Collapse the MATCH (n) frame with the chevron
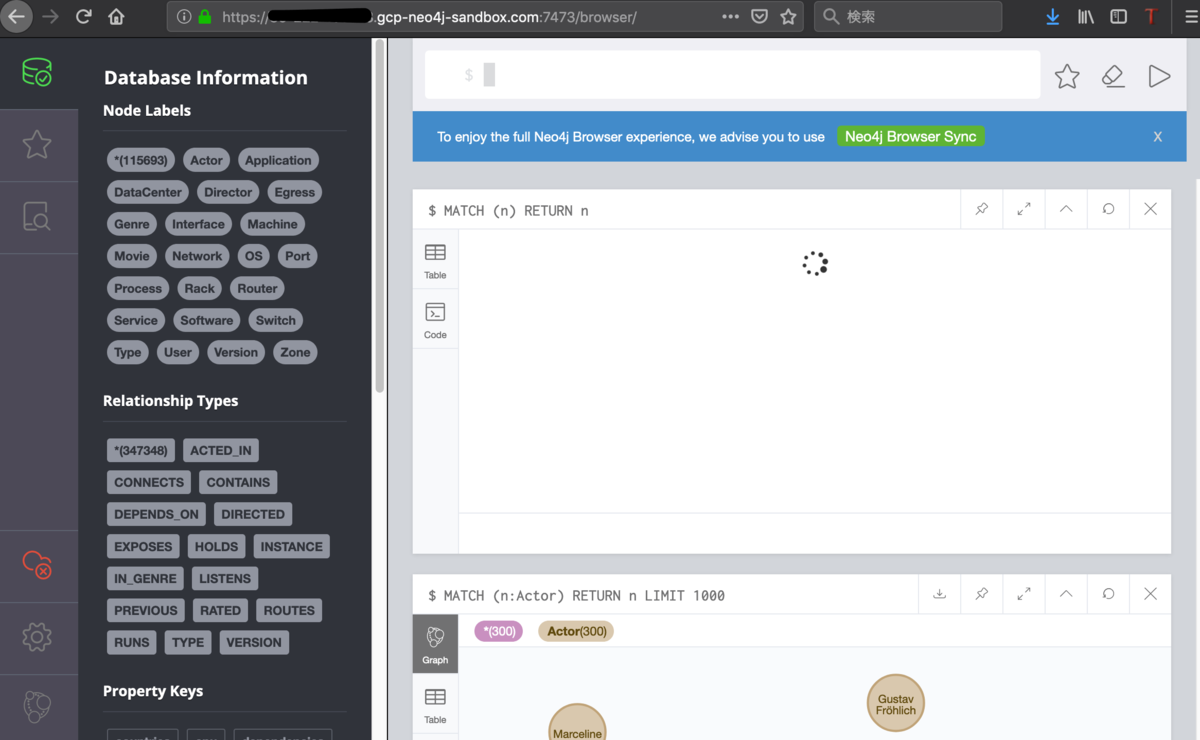The width and height of the screenshot is (1200, 740). pos(1065,209)
